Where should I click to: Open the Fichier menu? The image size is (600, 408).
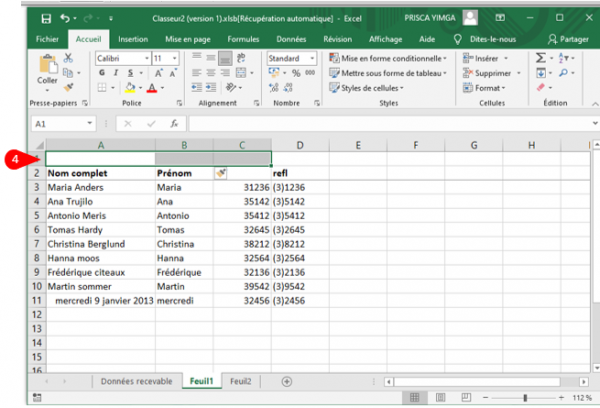coord(47,39)
